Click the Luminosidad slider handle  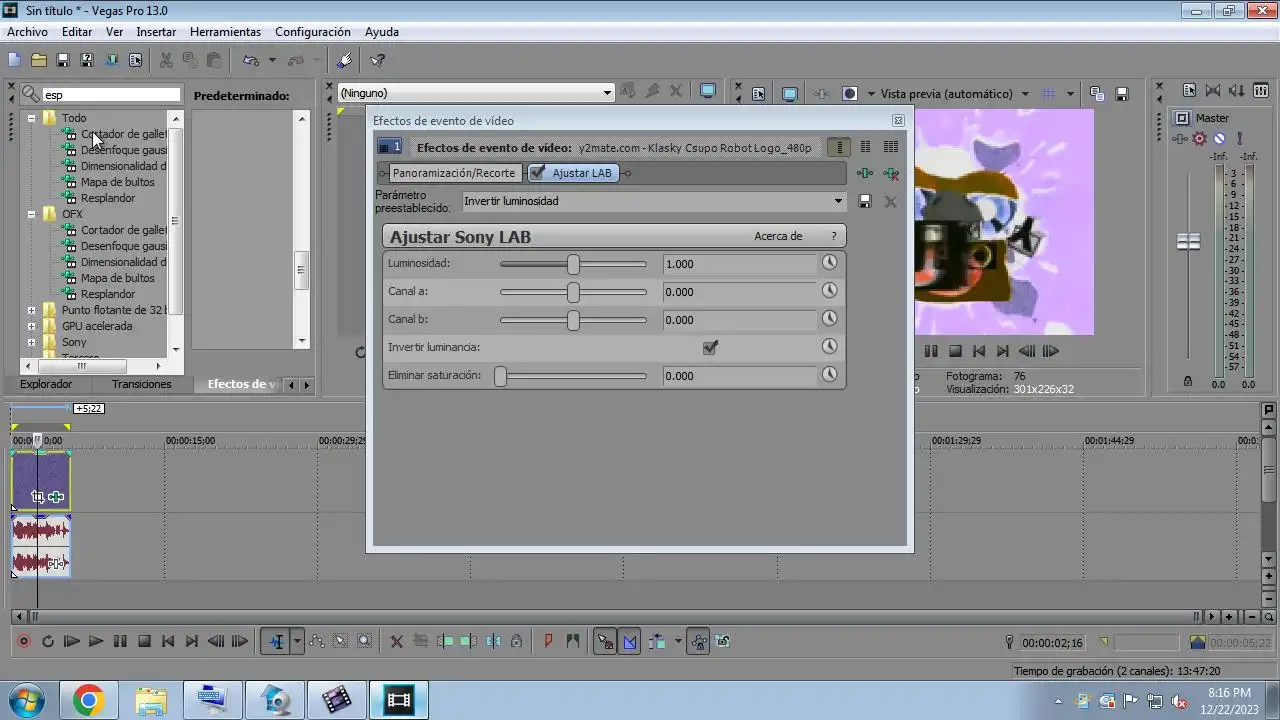tap(573, 264)
